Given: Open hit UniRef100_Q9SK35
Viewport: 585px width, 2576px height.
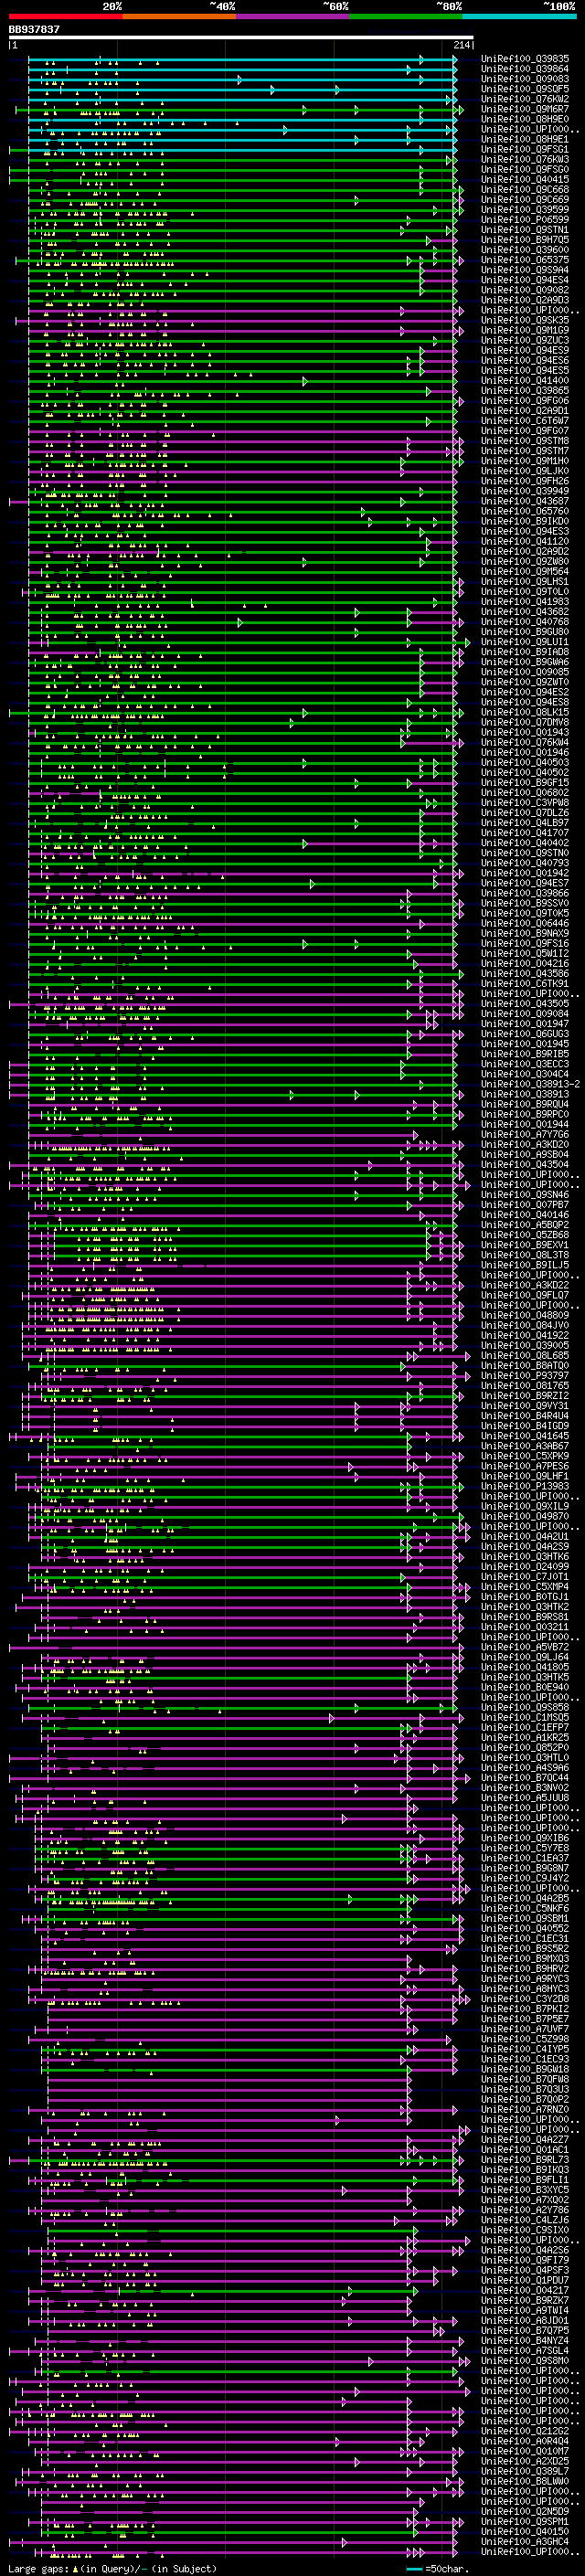Looking at the screenshot, I should point(524,320).
